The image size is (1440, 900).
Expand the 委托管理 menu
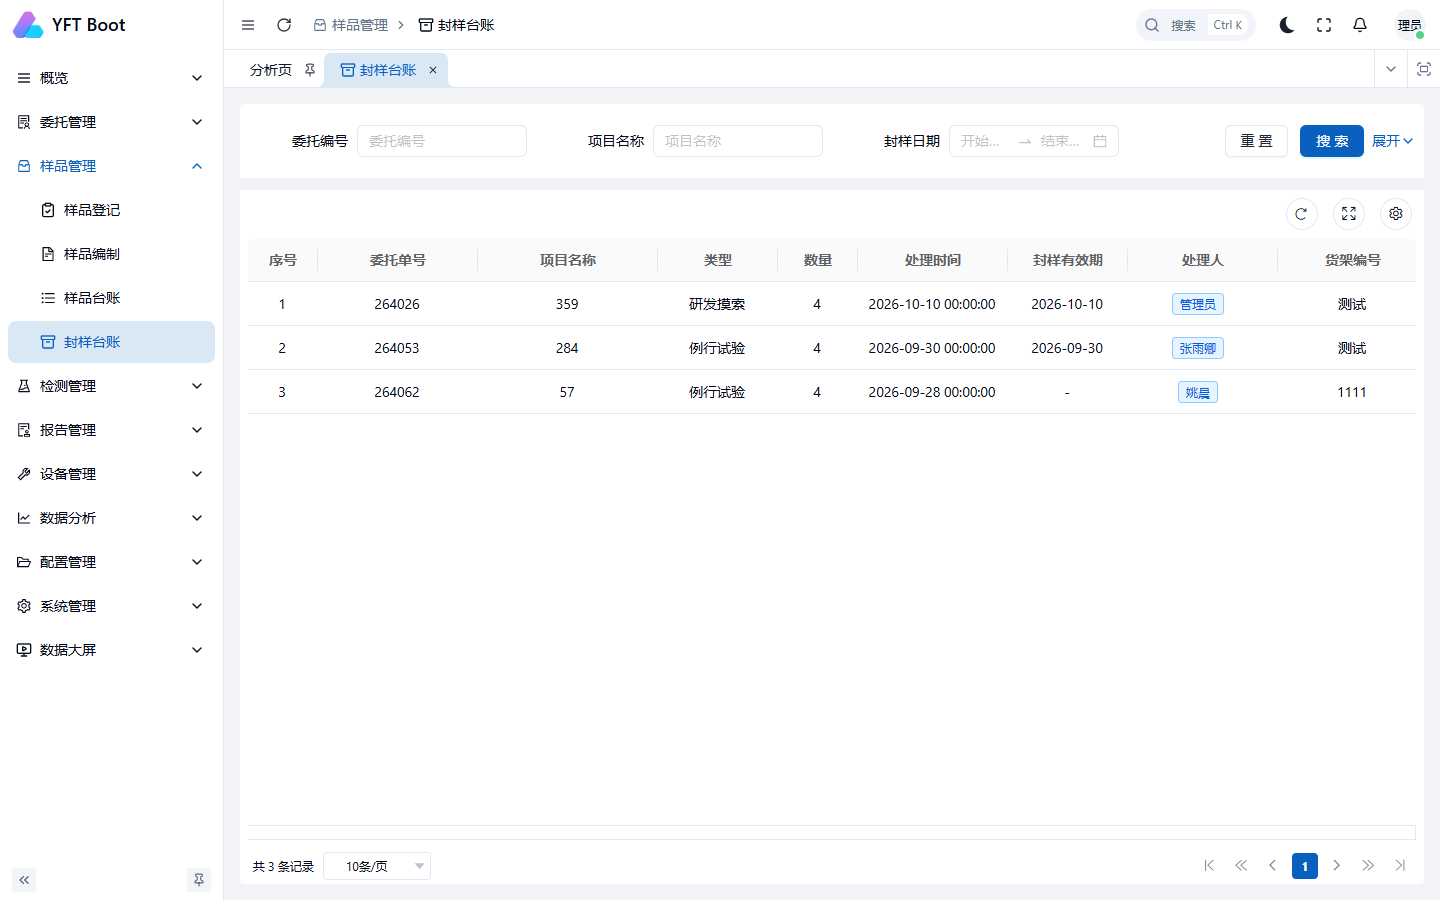[x=111, y=122]
